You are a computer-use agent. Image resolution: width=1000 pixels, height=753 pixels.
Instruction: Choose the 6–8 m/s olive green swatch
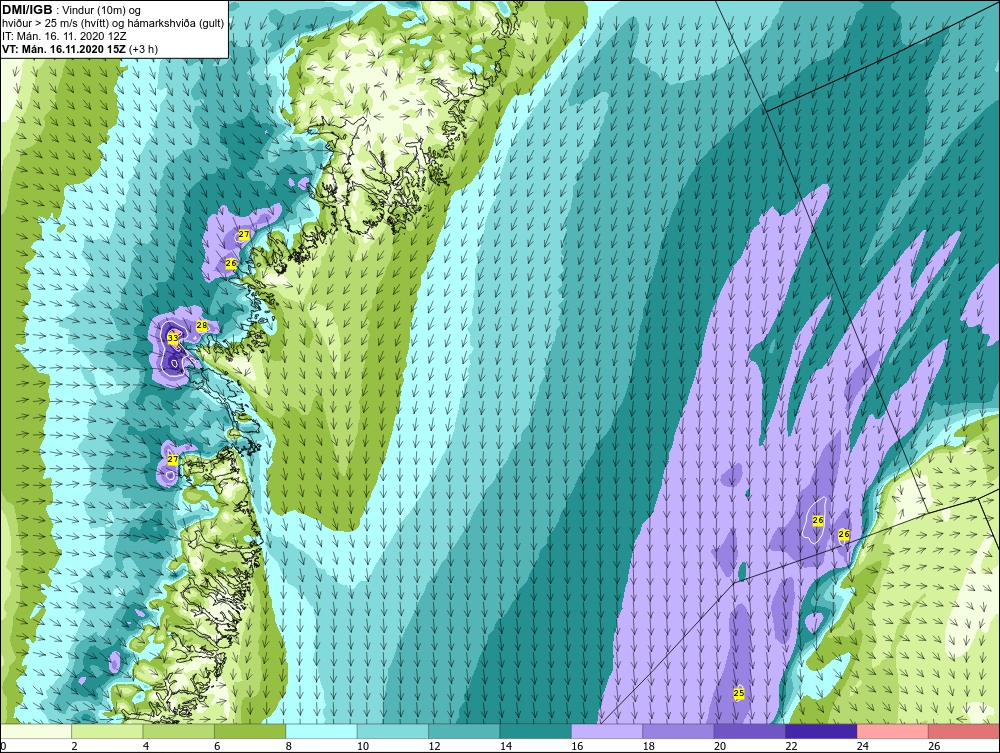250,731
